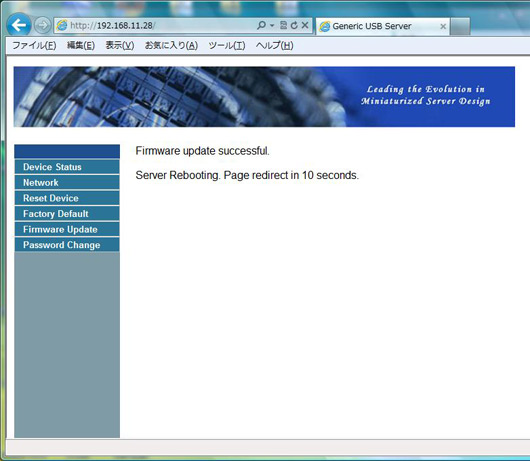
Task: Click the Stop loading X icon
Action: [x=305, y=25]
